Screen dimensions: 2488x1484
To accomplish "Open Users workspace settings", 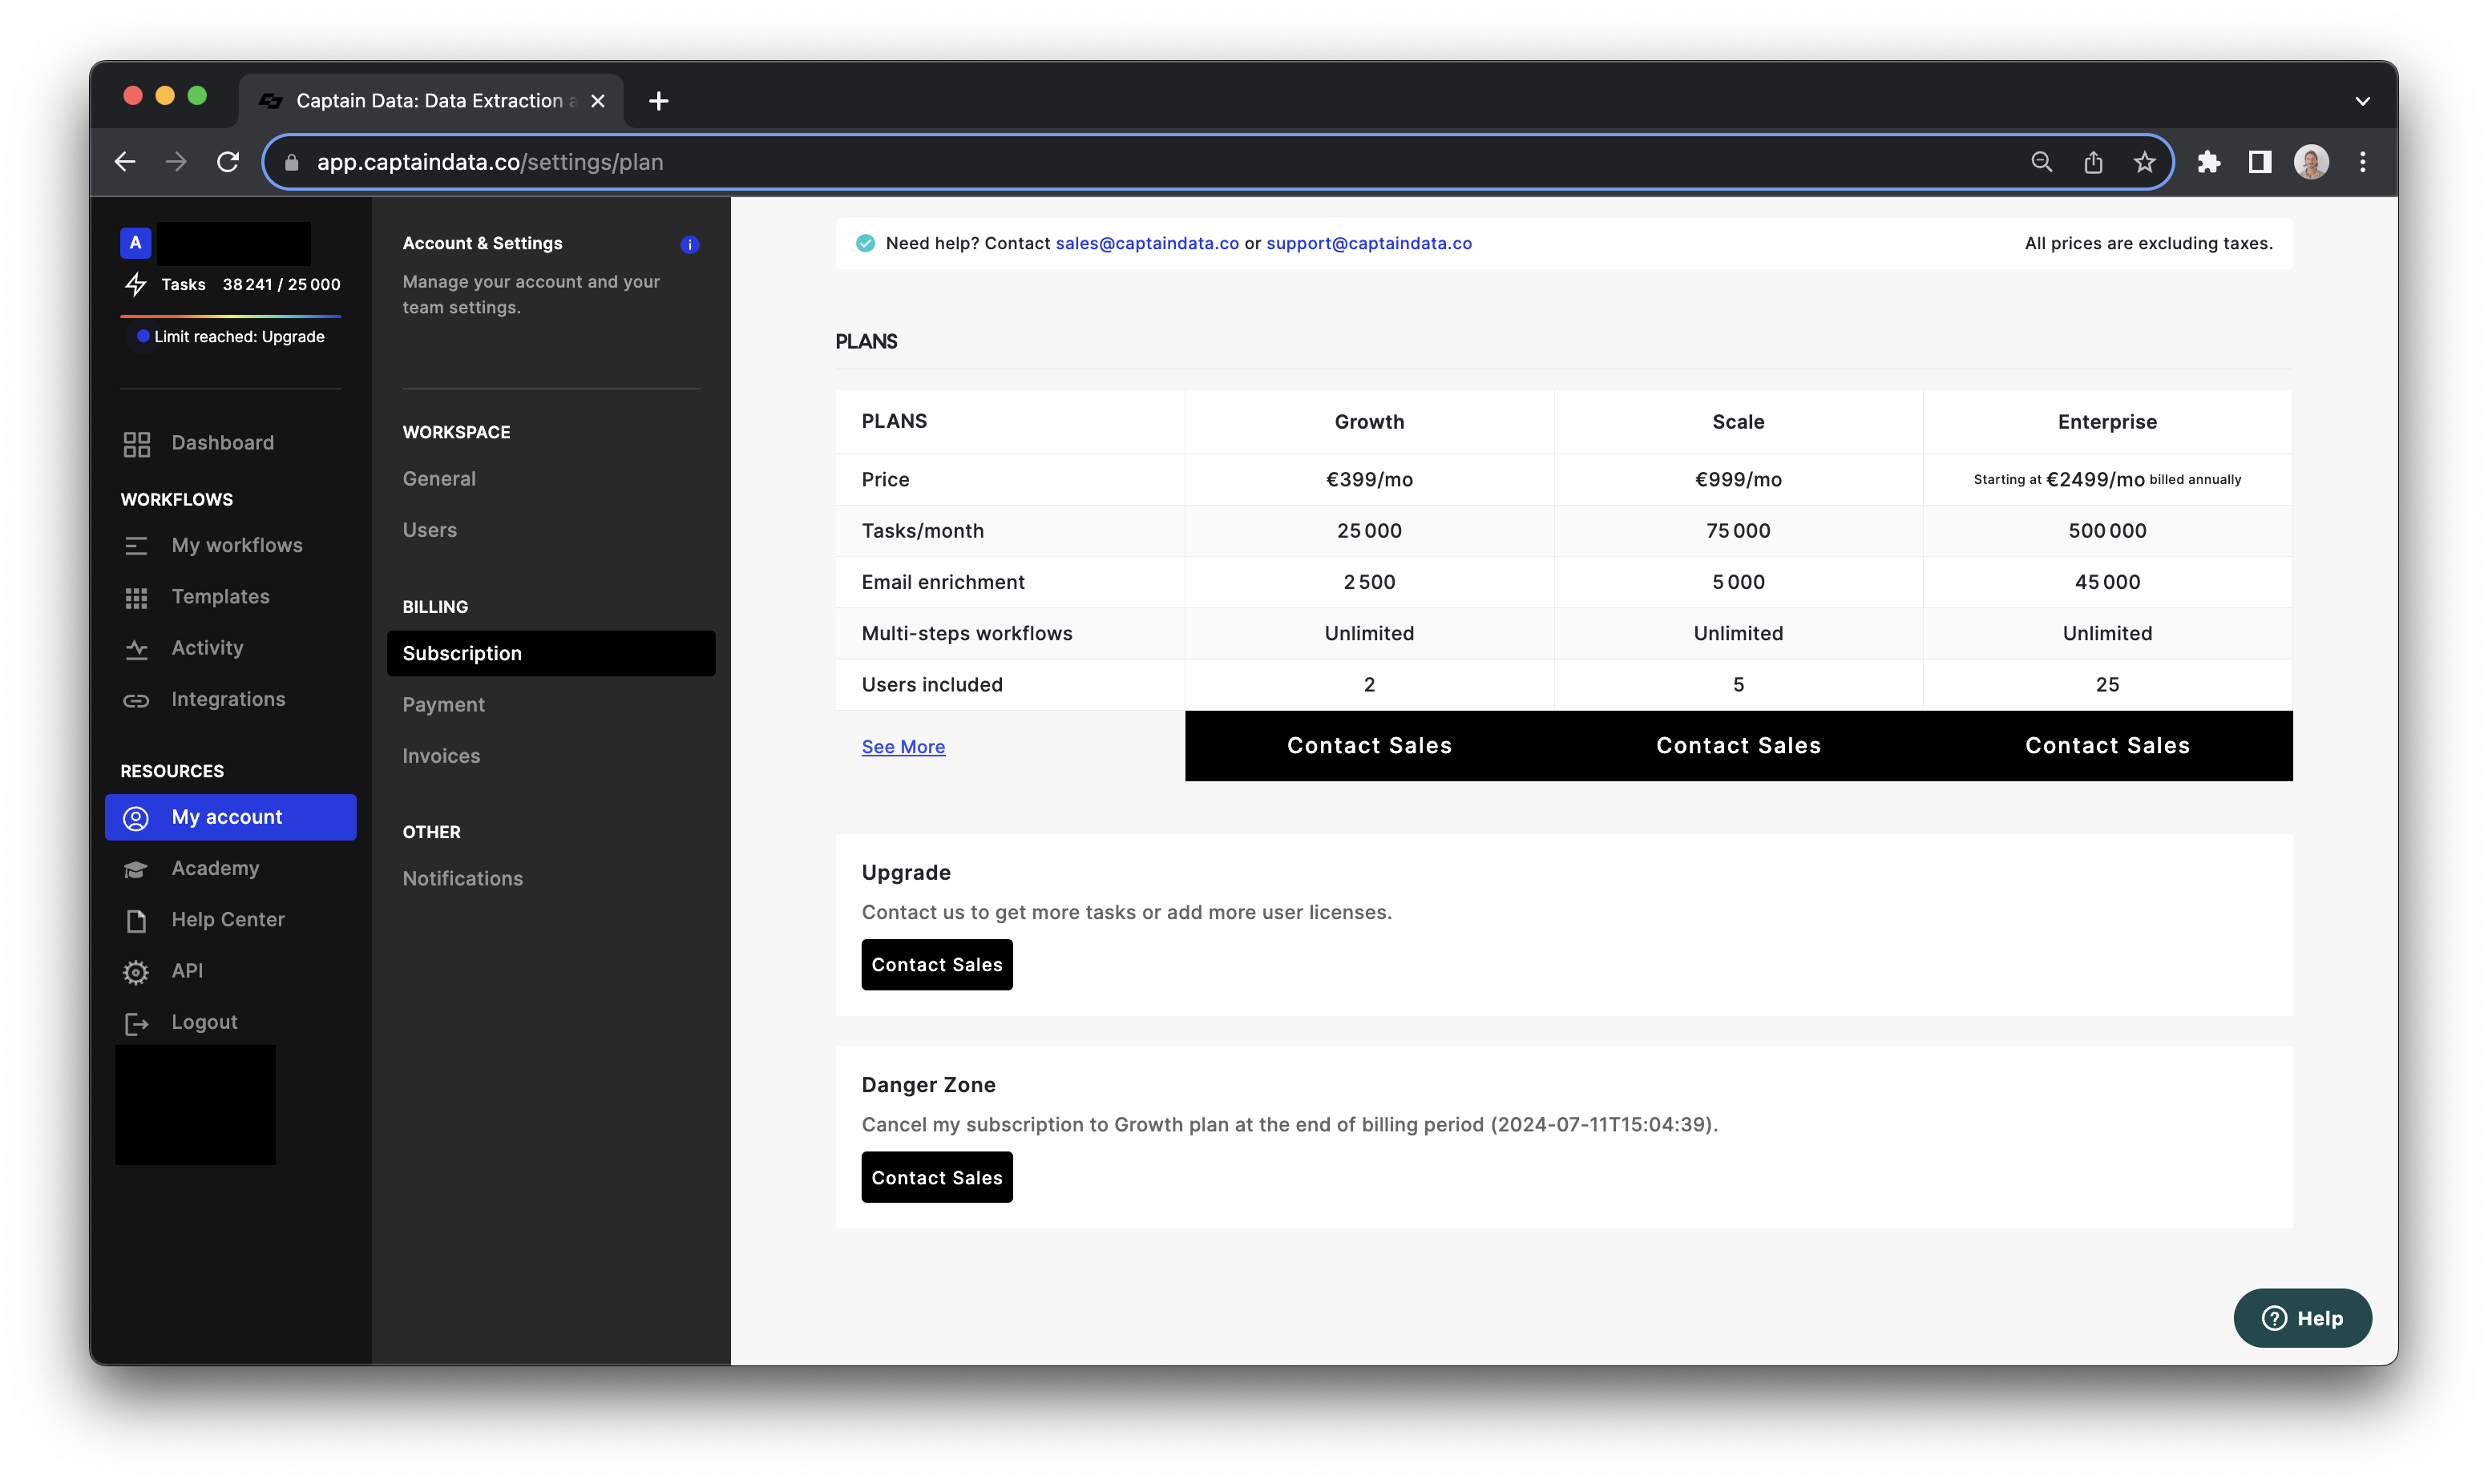I will point(429,530).
